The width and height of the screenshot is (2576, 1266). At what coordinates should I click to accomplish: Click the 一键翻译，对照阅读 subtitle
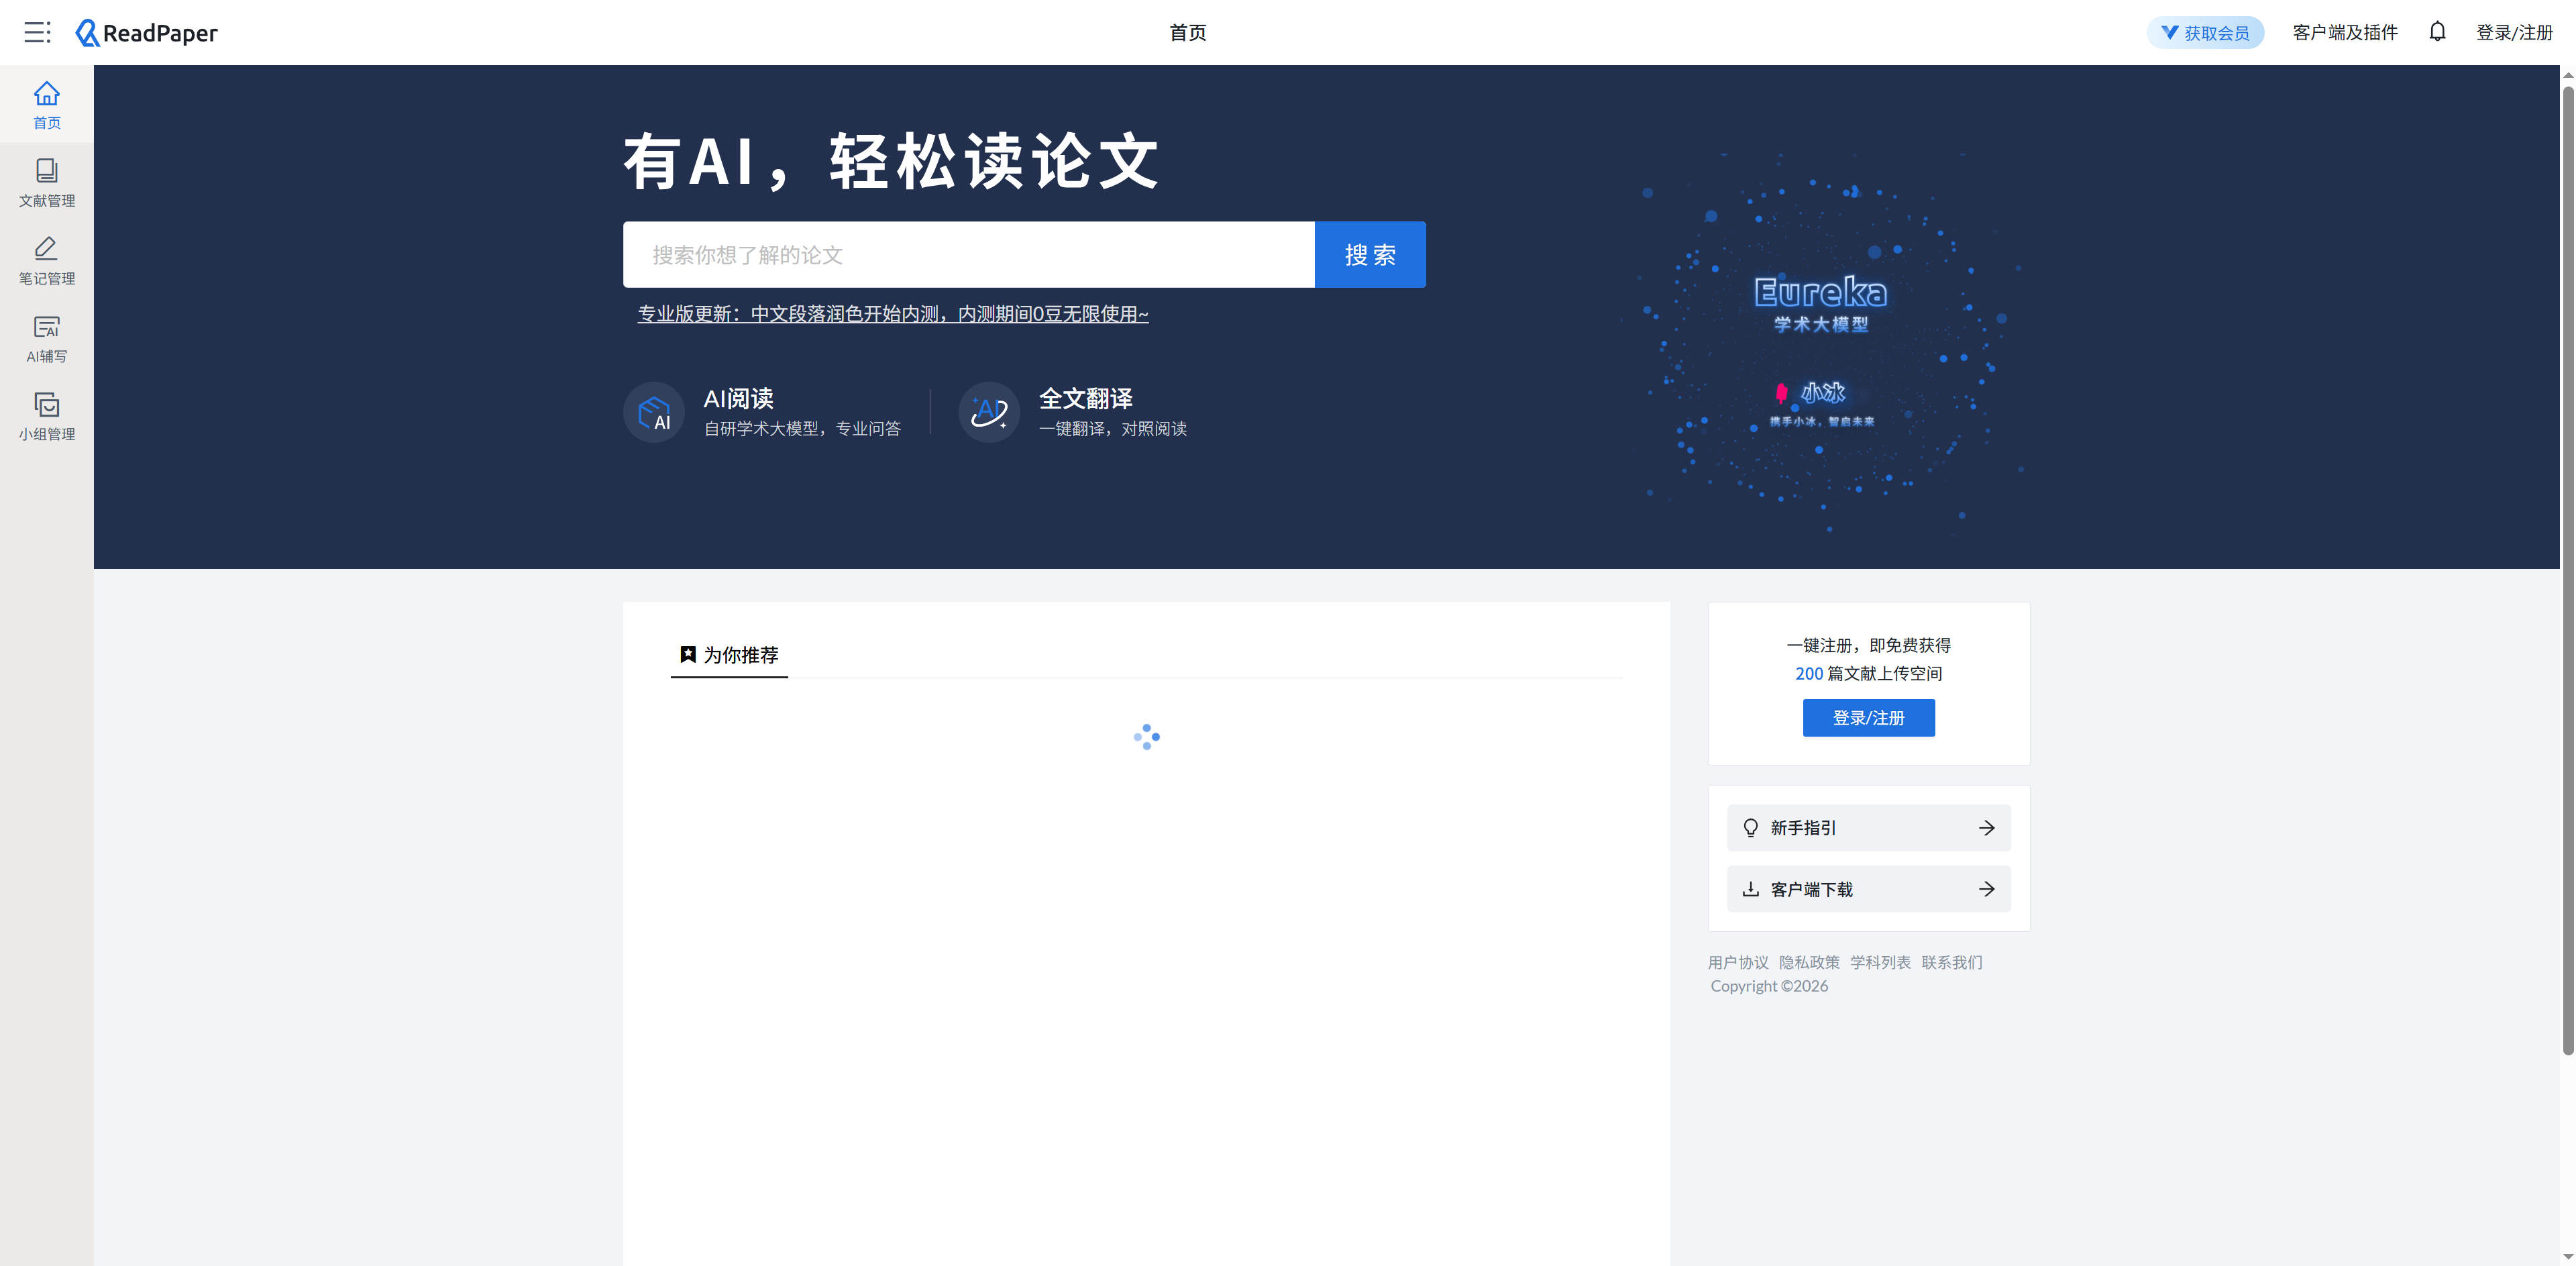pyautogui.click(x=1113, y=429)
